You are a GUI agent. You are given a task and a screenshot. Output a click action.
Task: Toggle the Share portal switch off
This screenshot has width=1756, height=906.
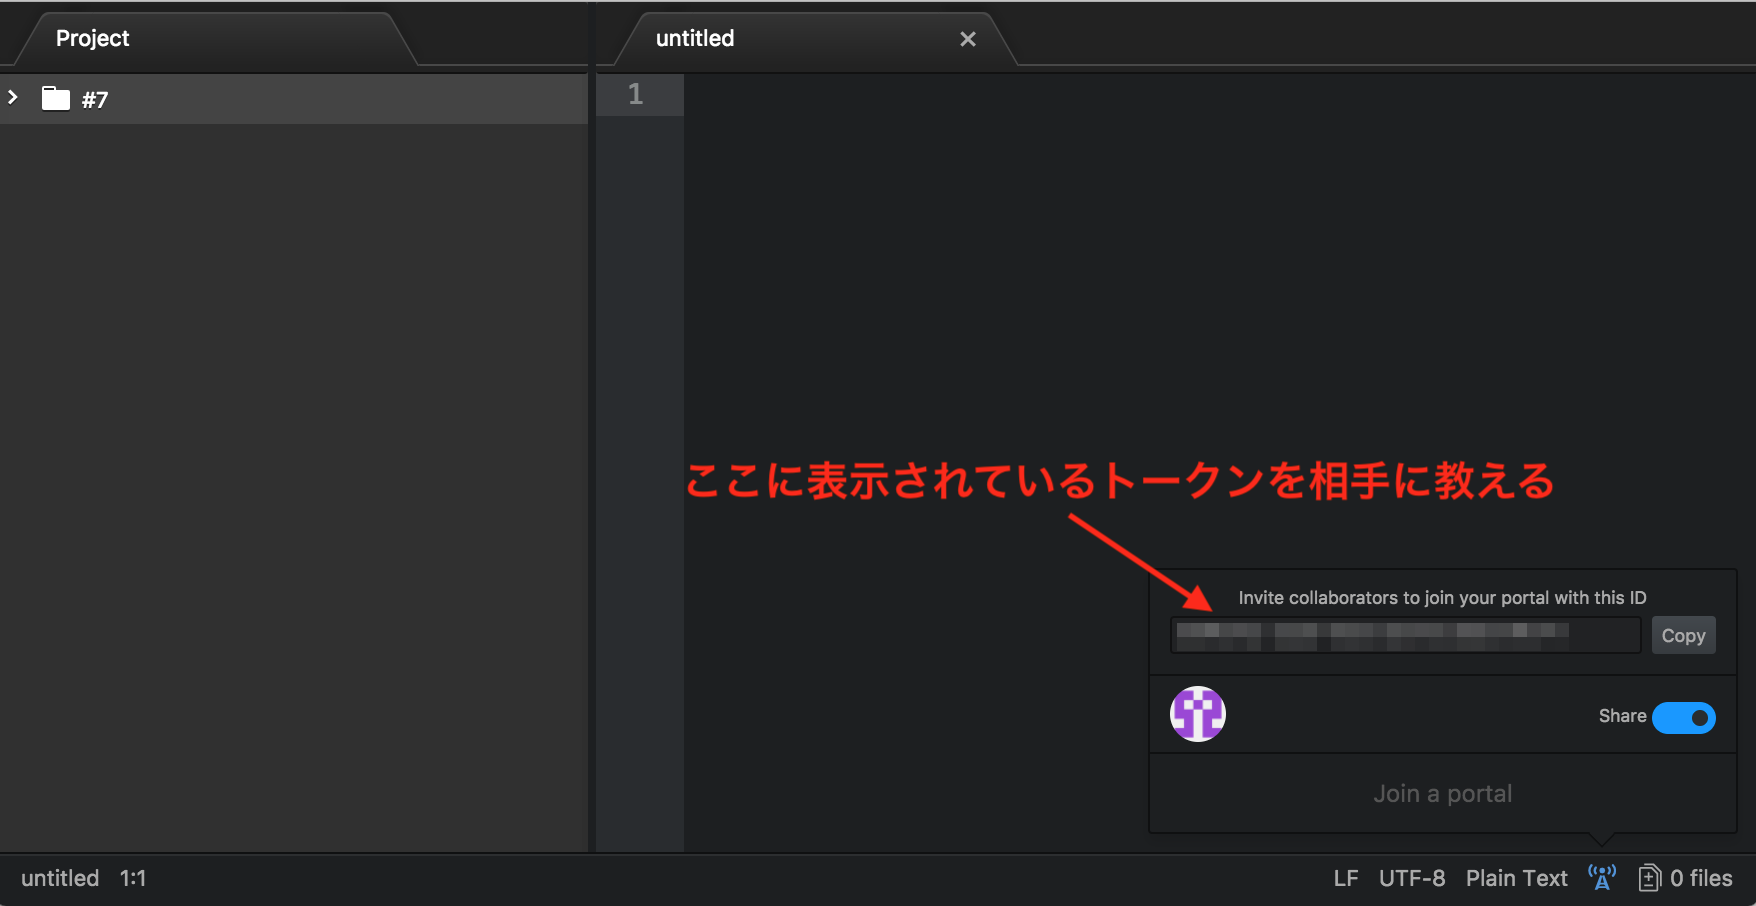pyautogui.click(x=1683, y=717)
